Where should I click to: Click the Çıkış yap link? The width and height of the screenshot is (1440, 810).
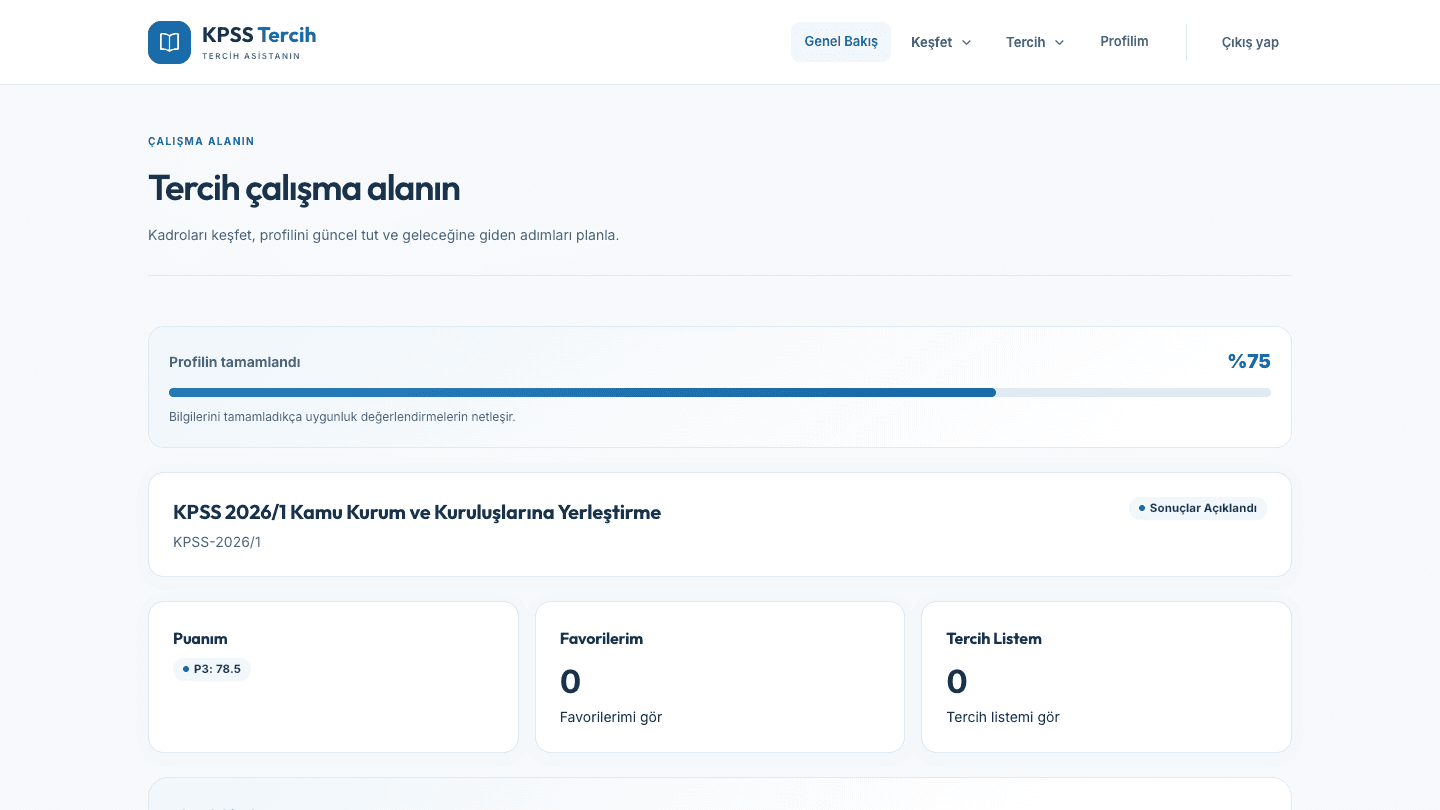[1250, 42]
